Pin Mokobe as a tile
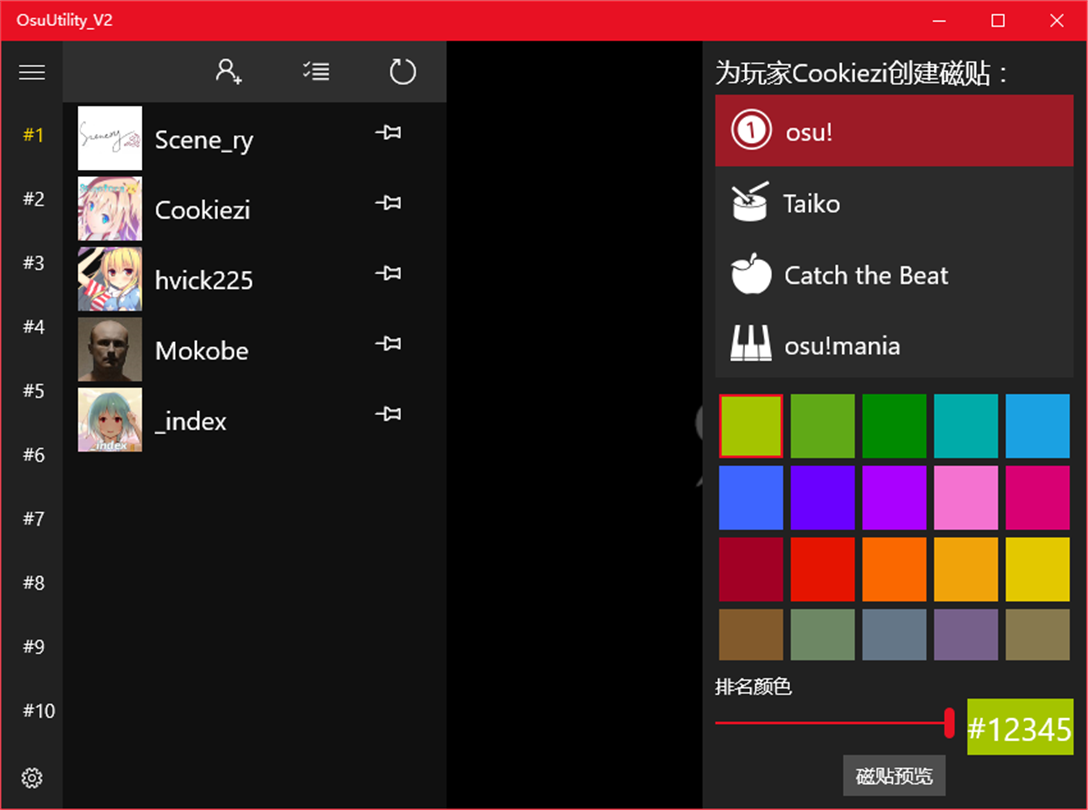1088x810 pixels. pyautogui.click(x=389, y=343)
